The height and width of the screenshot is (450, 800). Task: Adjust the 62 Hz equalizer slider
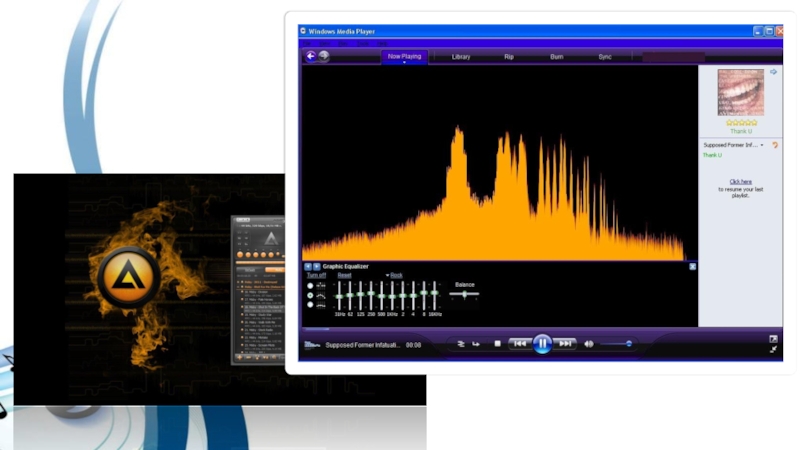[x=350, y=296]
